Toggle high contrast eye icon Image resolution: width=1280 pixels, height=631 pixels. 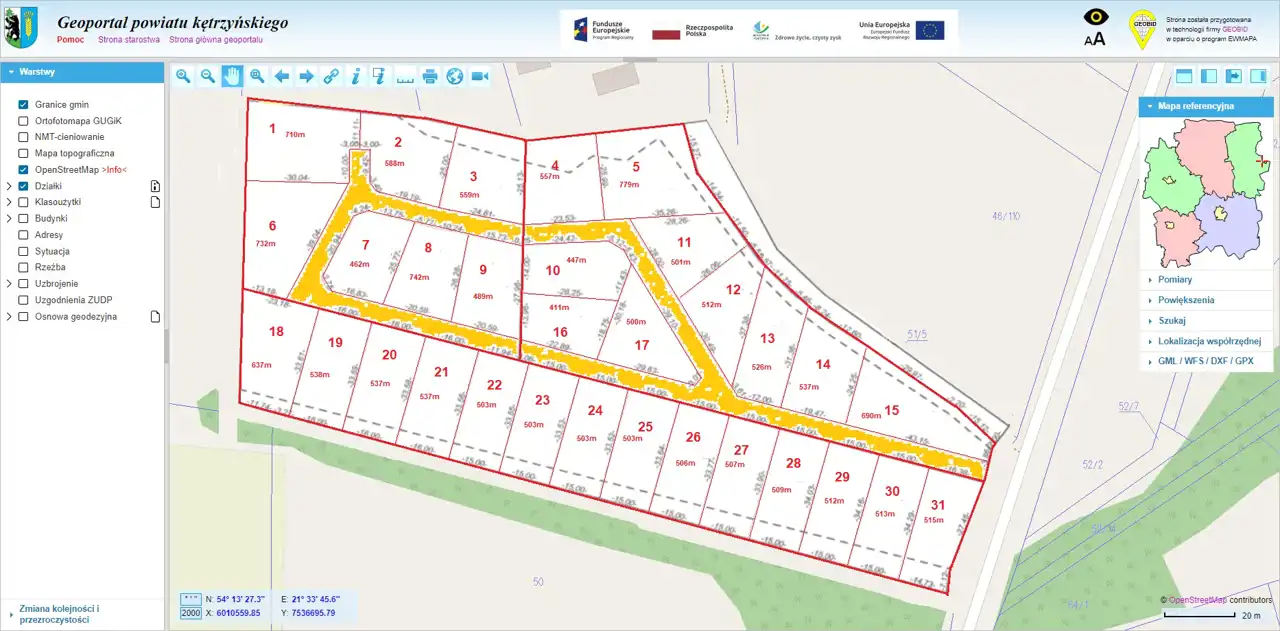(1096, 17)
